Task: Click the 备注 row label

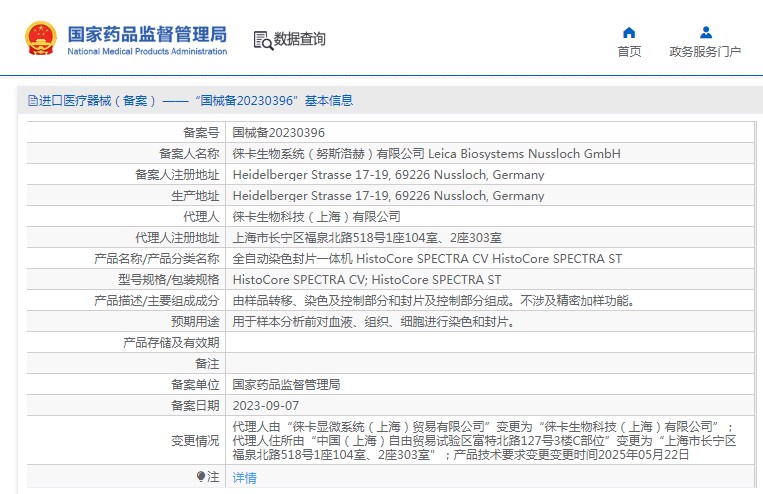Action: tap(207, 364)
